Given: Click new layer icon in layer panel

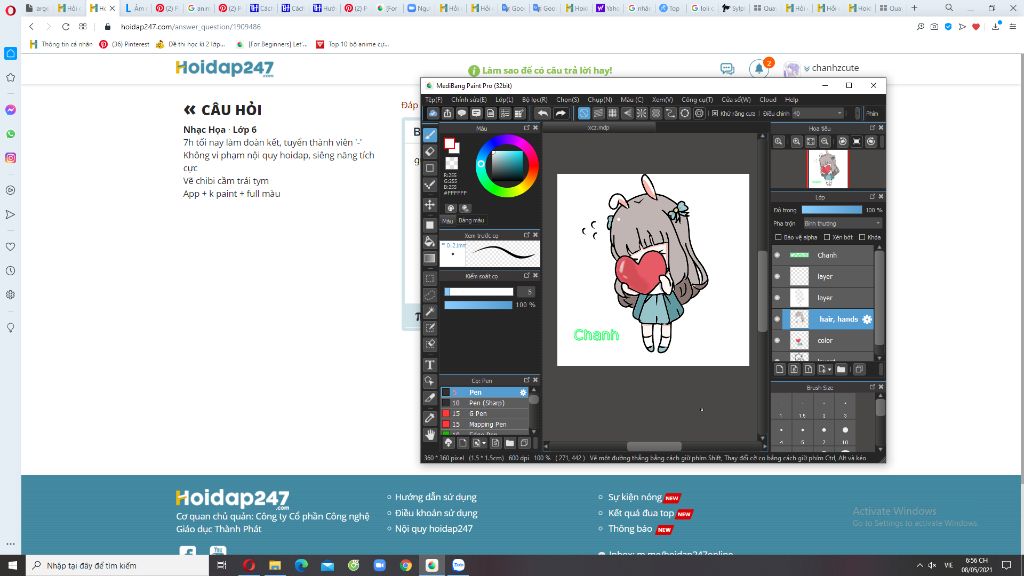Looking at the screenshot, I should [x=779, y=369].
